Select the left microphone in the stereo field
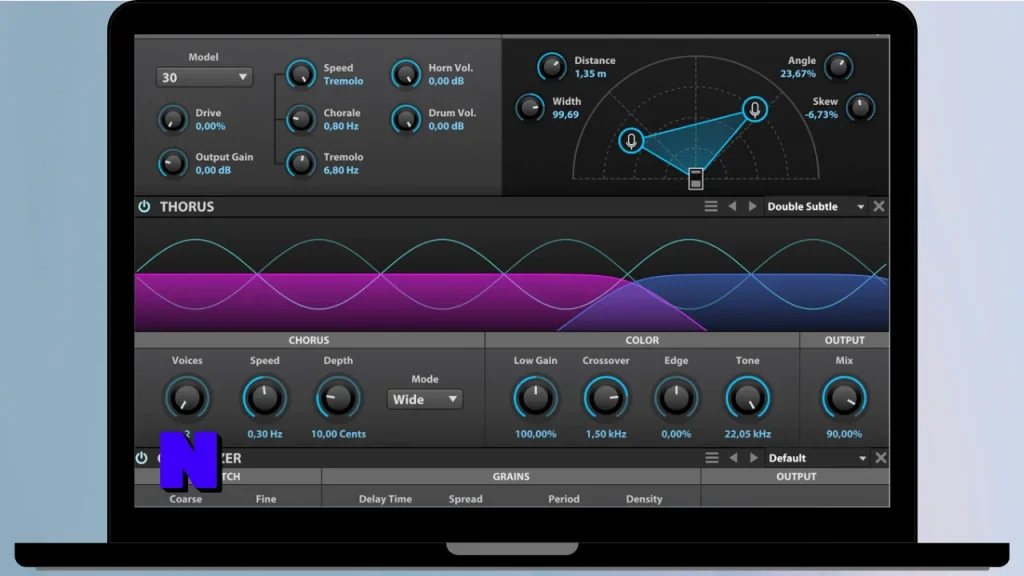This screenshot has width=1024, height=576. [x=631, y=140]
